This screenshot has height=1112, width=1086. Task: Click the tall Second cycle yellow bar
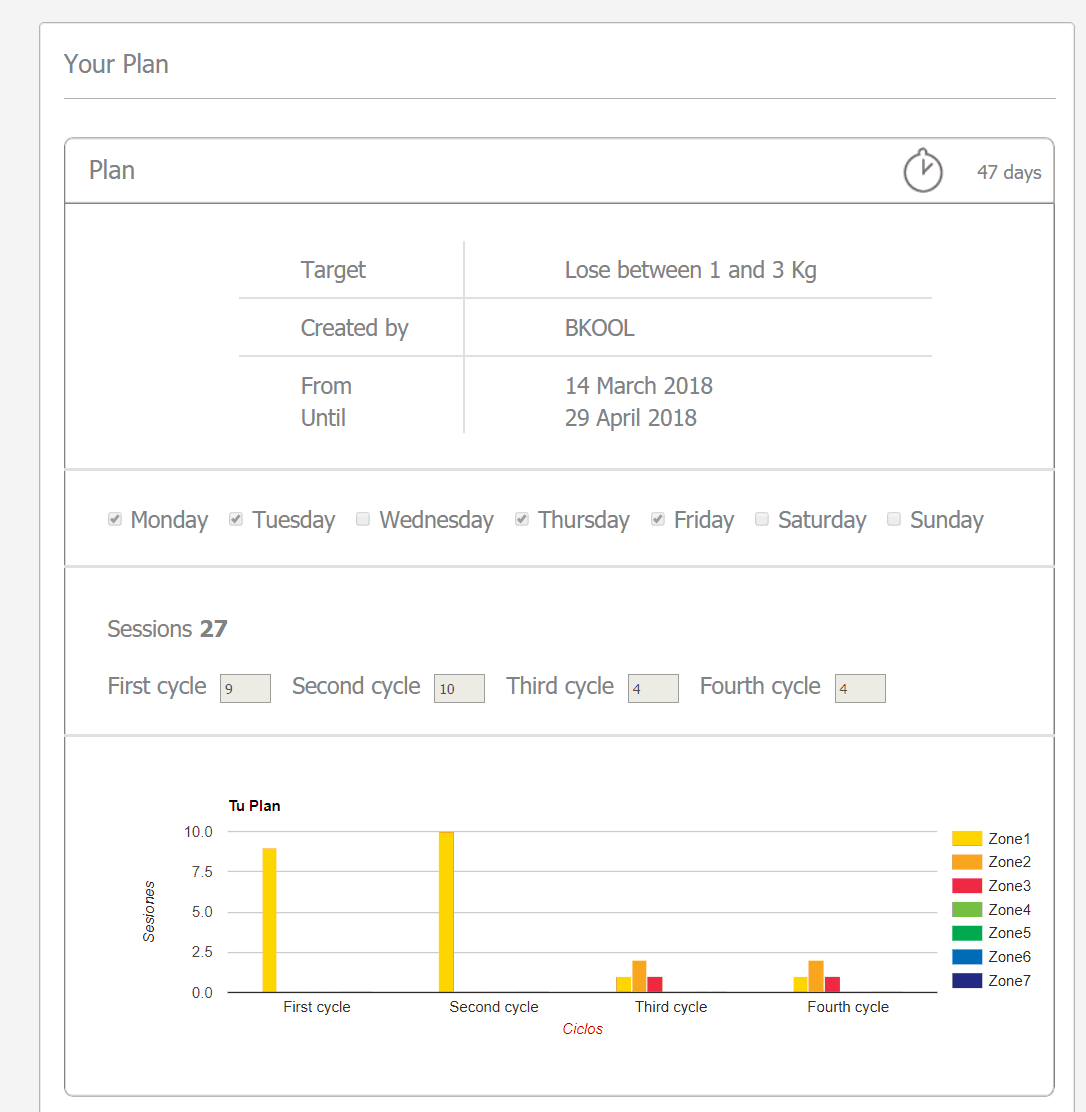click(x=446, y=912)
